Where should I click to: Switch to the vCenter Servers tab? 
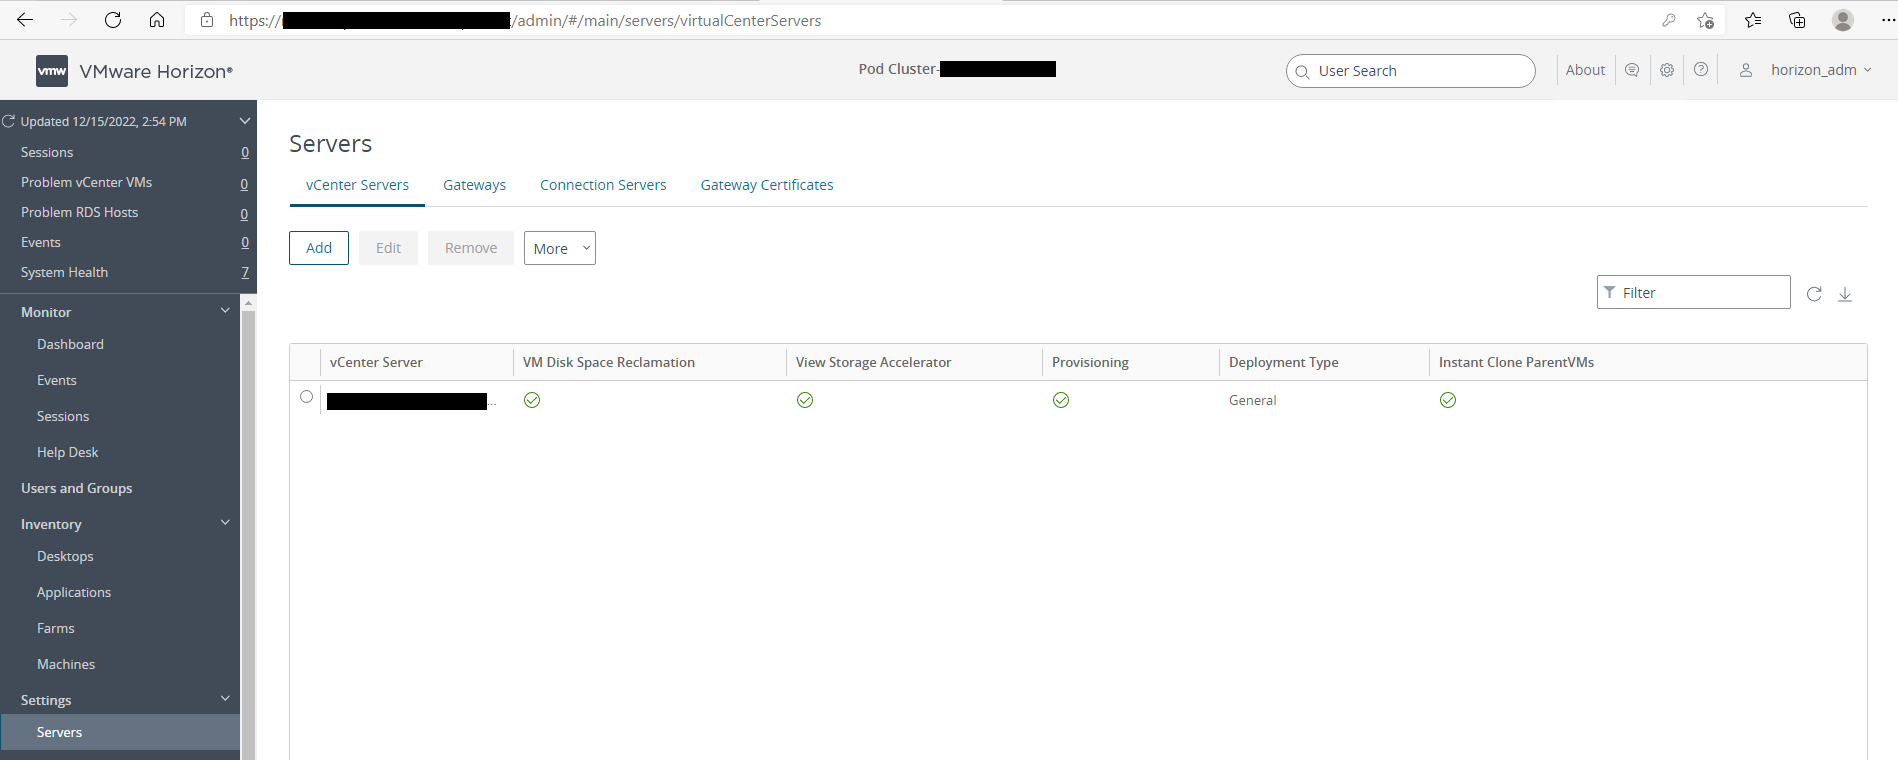tap(357, 185)
